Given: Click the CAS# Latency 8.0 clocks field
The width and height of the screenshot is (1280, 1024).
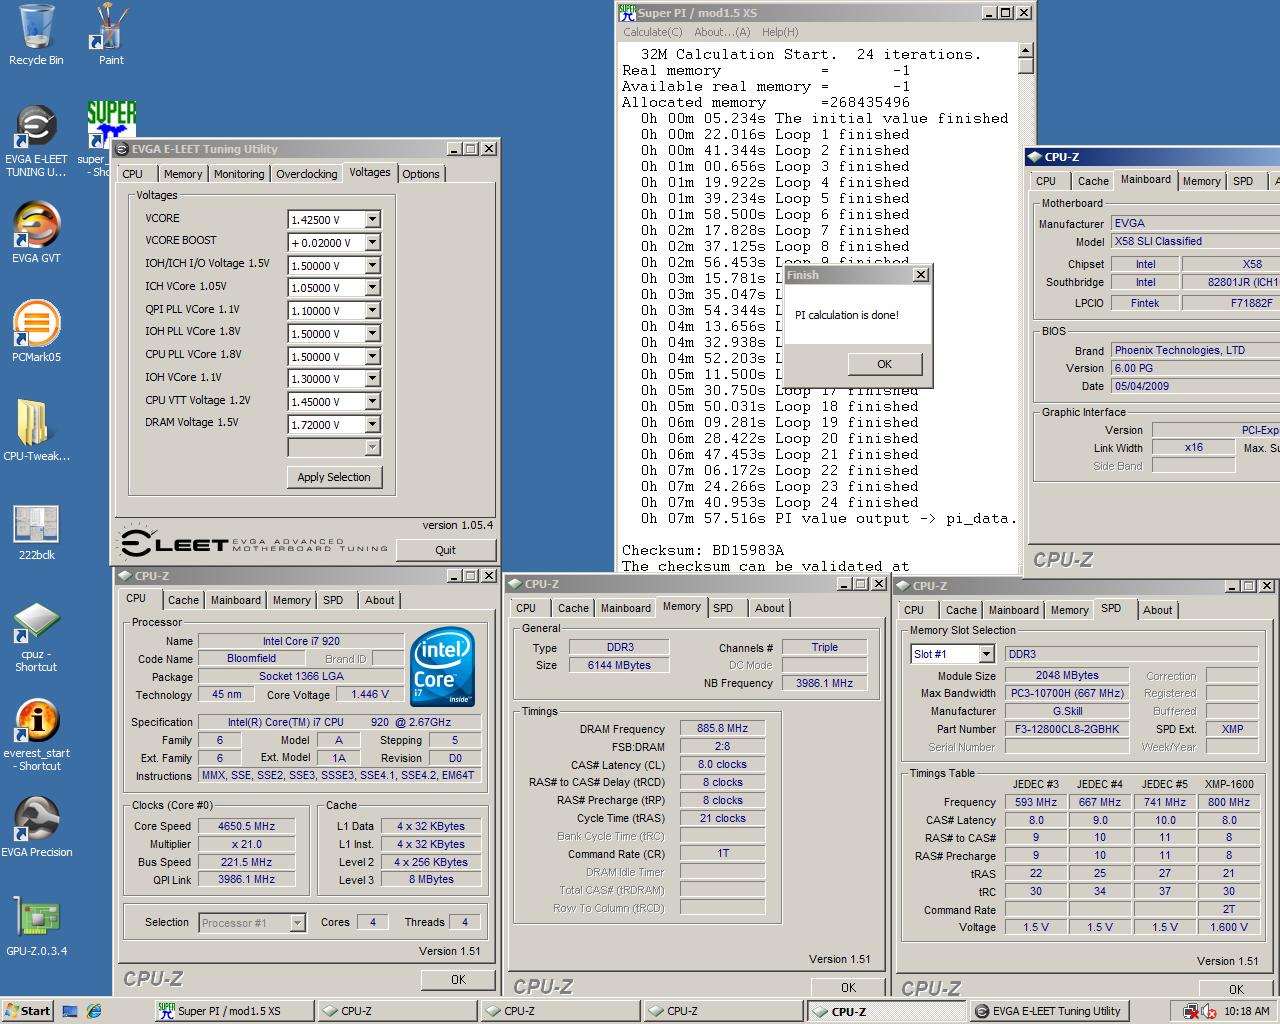Looking at the screenshot, I should [722, 764].
